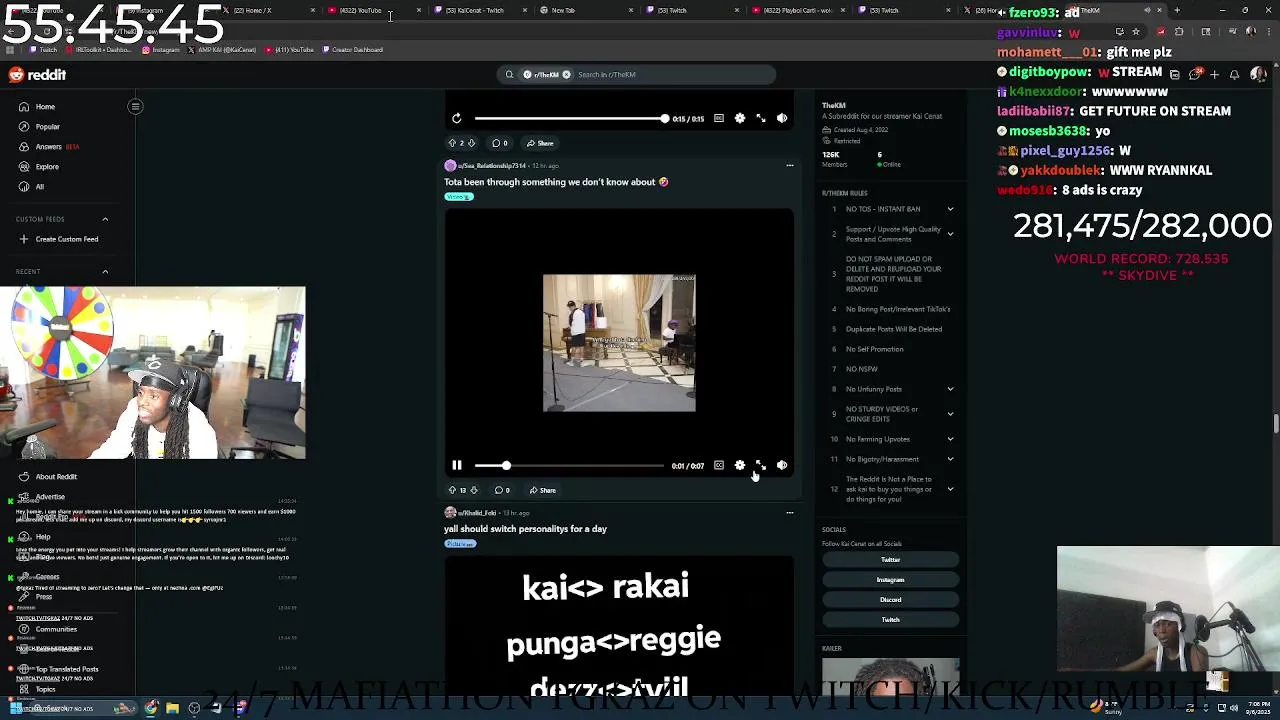Viewport: 1280px width, 720px height.
Task: Open the Twitch social link button
Action: [x=890, y=620]
